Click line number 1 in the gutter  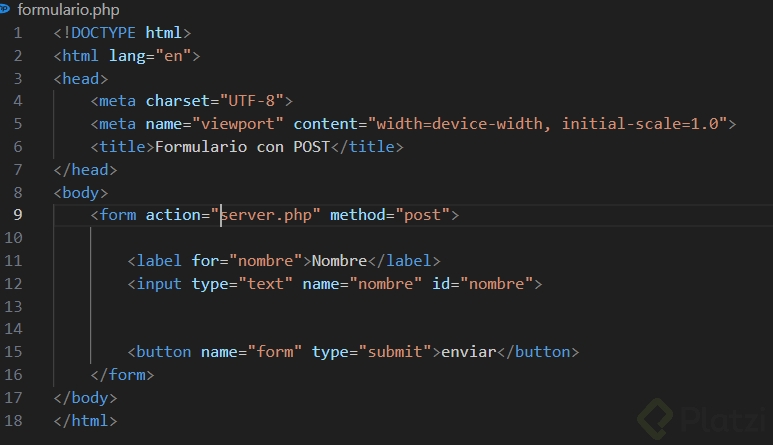coord(17,33)
